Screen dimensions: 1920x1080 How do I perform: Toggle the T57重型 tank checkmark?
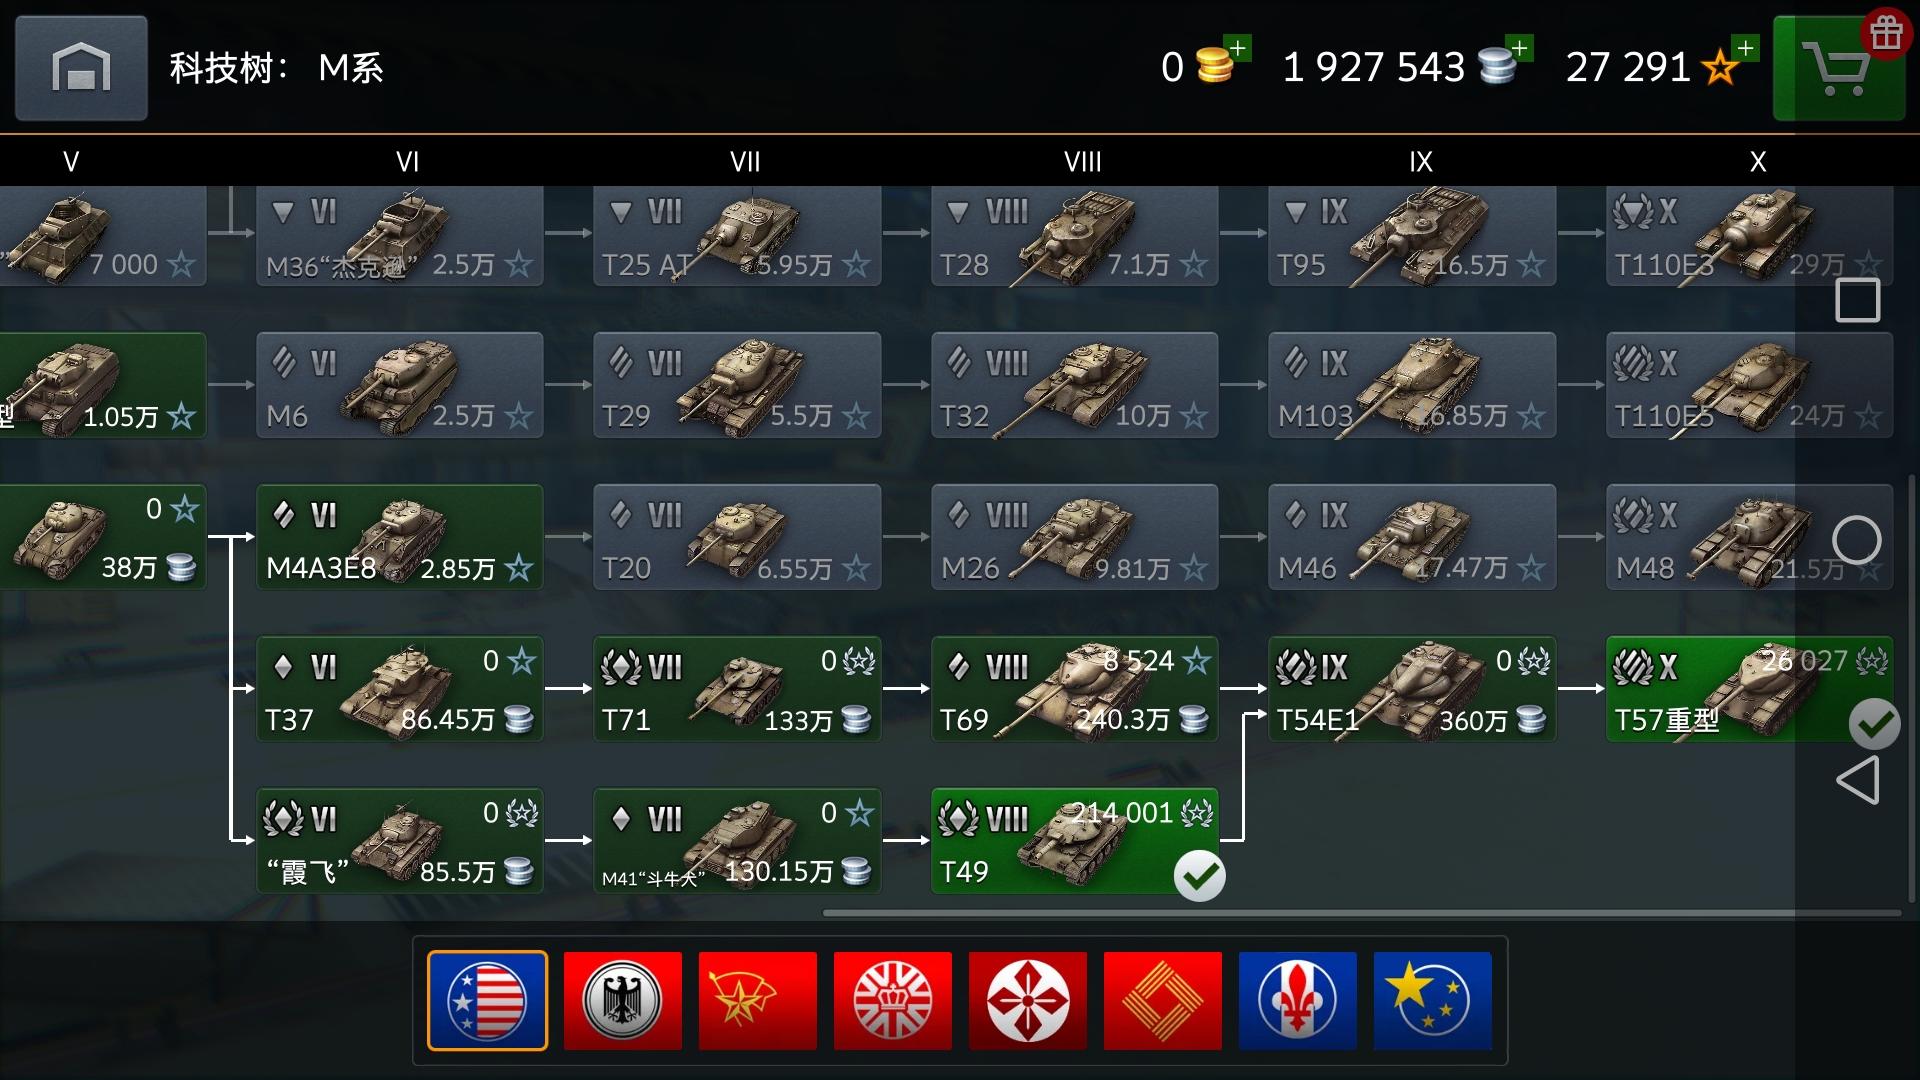click(x=1874, y=724)
